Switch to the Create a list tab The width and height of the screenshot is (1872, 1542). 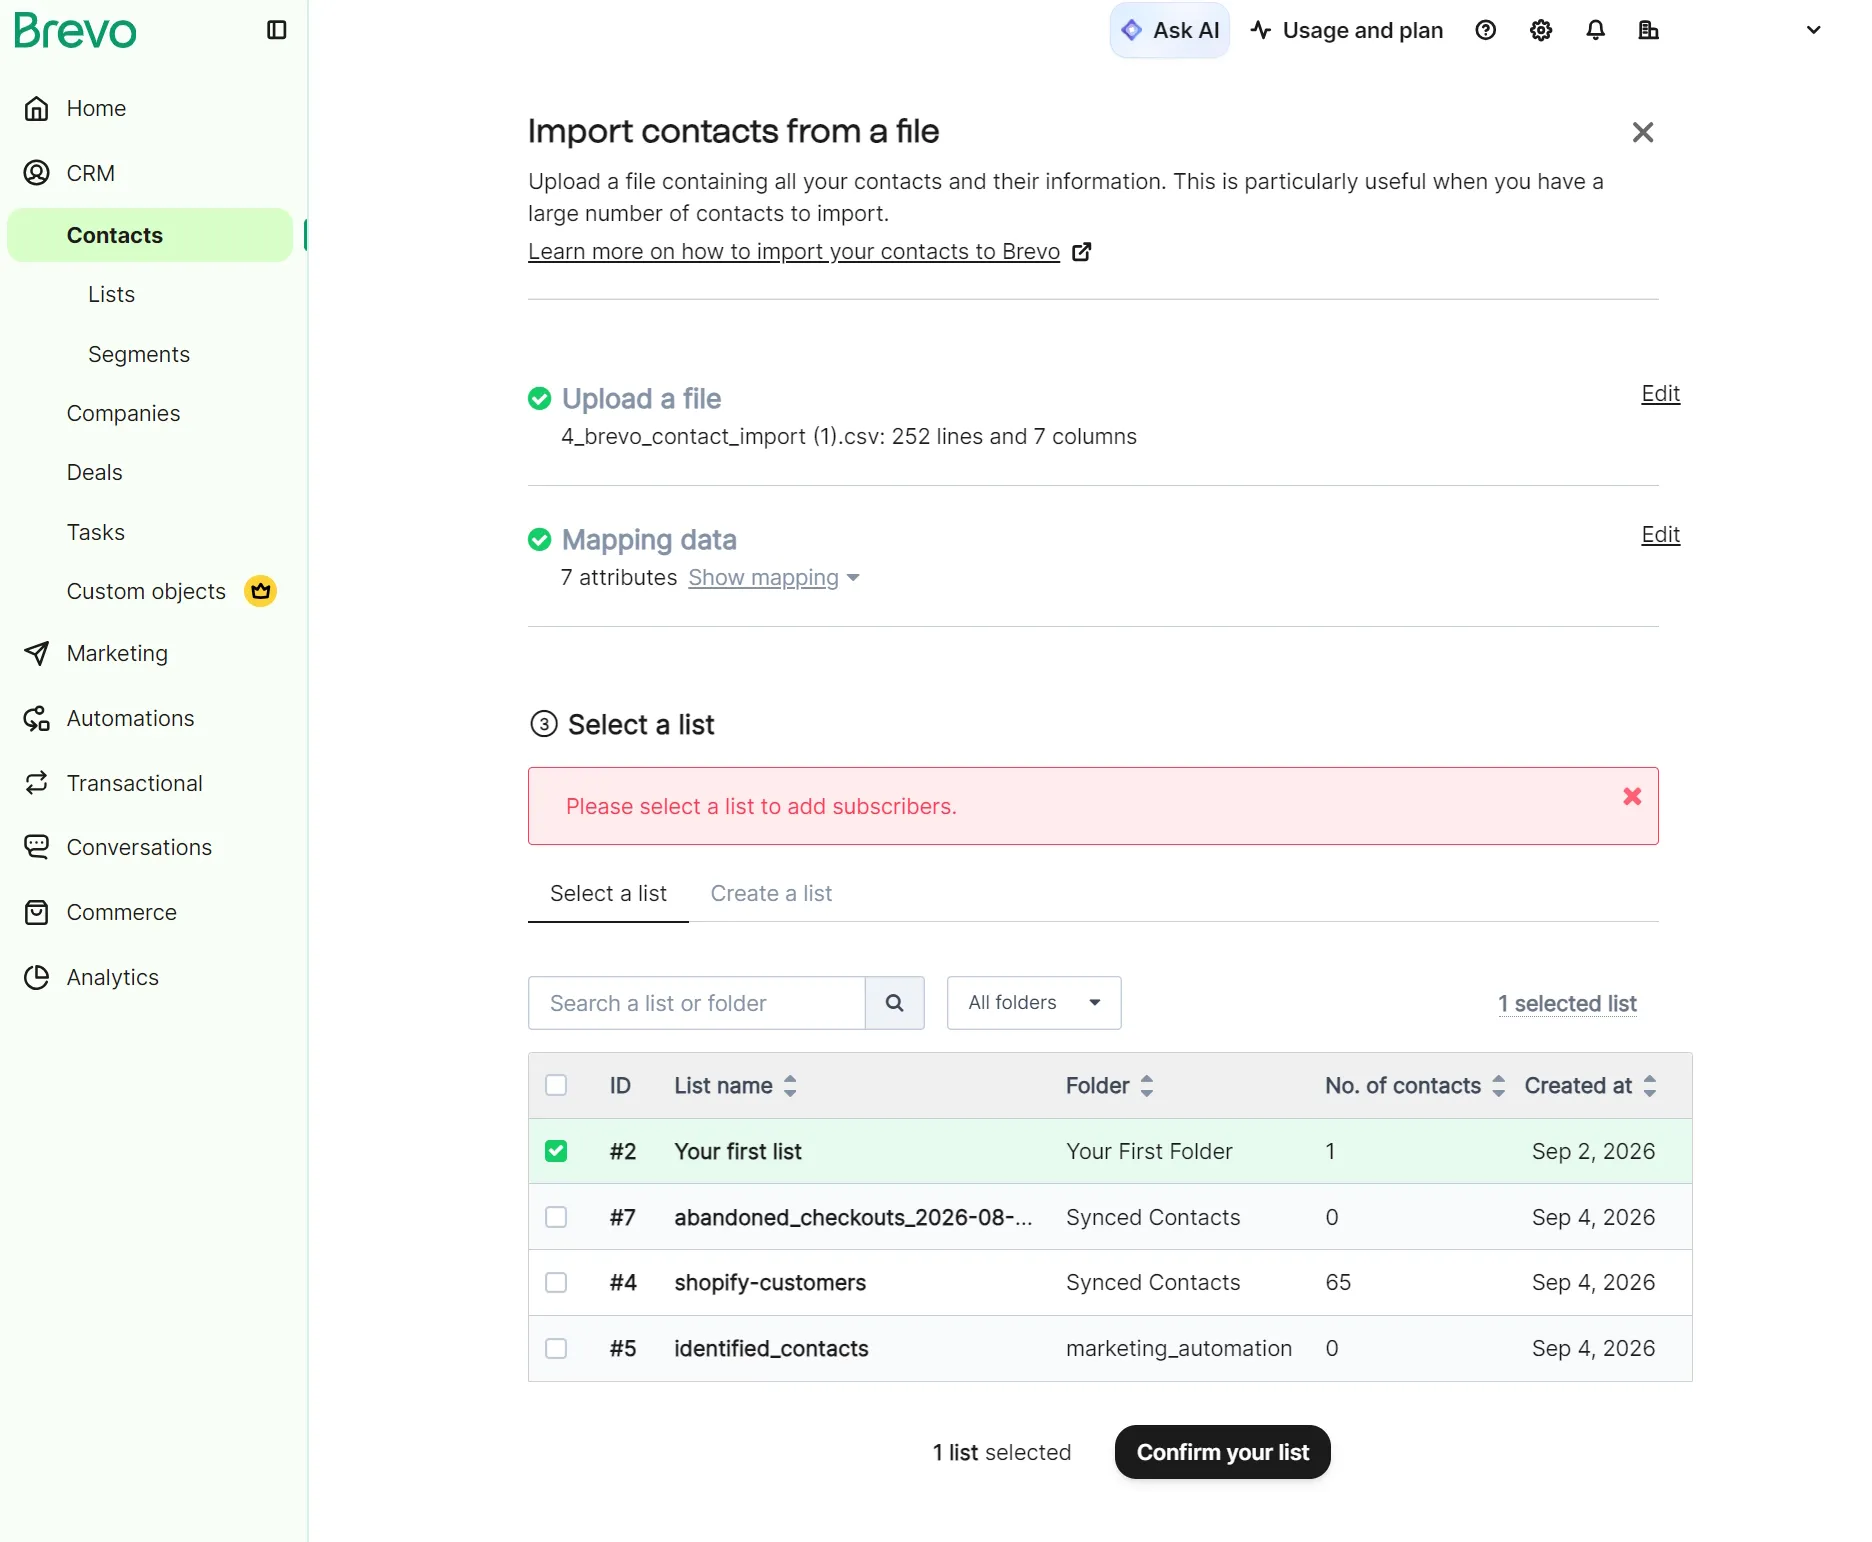[x=771, y=893]
